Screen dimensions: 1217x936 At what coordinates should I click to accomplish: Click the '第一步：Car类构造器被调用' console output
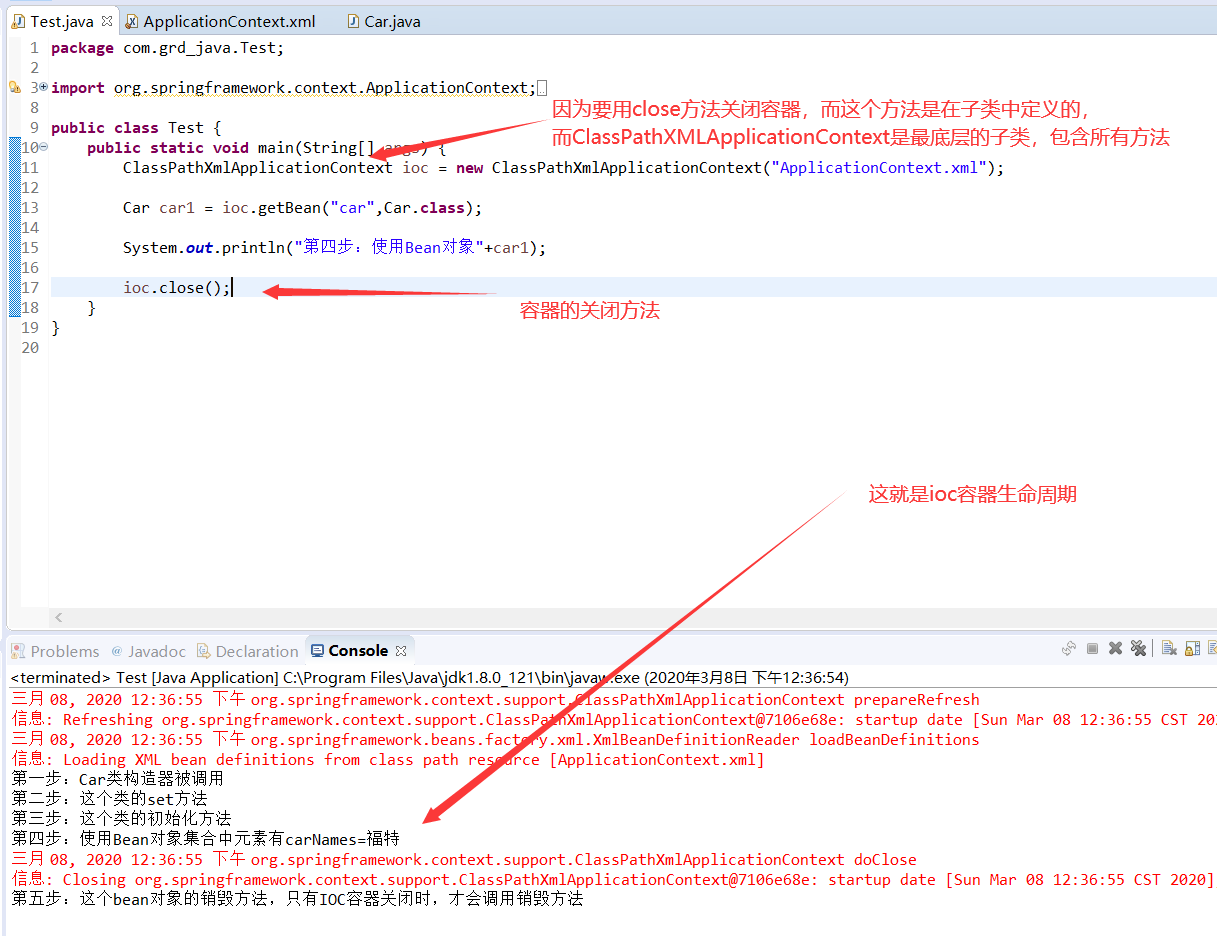pyautogui.click(x=118, y=779)
